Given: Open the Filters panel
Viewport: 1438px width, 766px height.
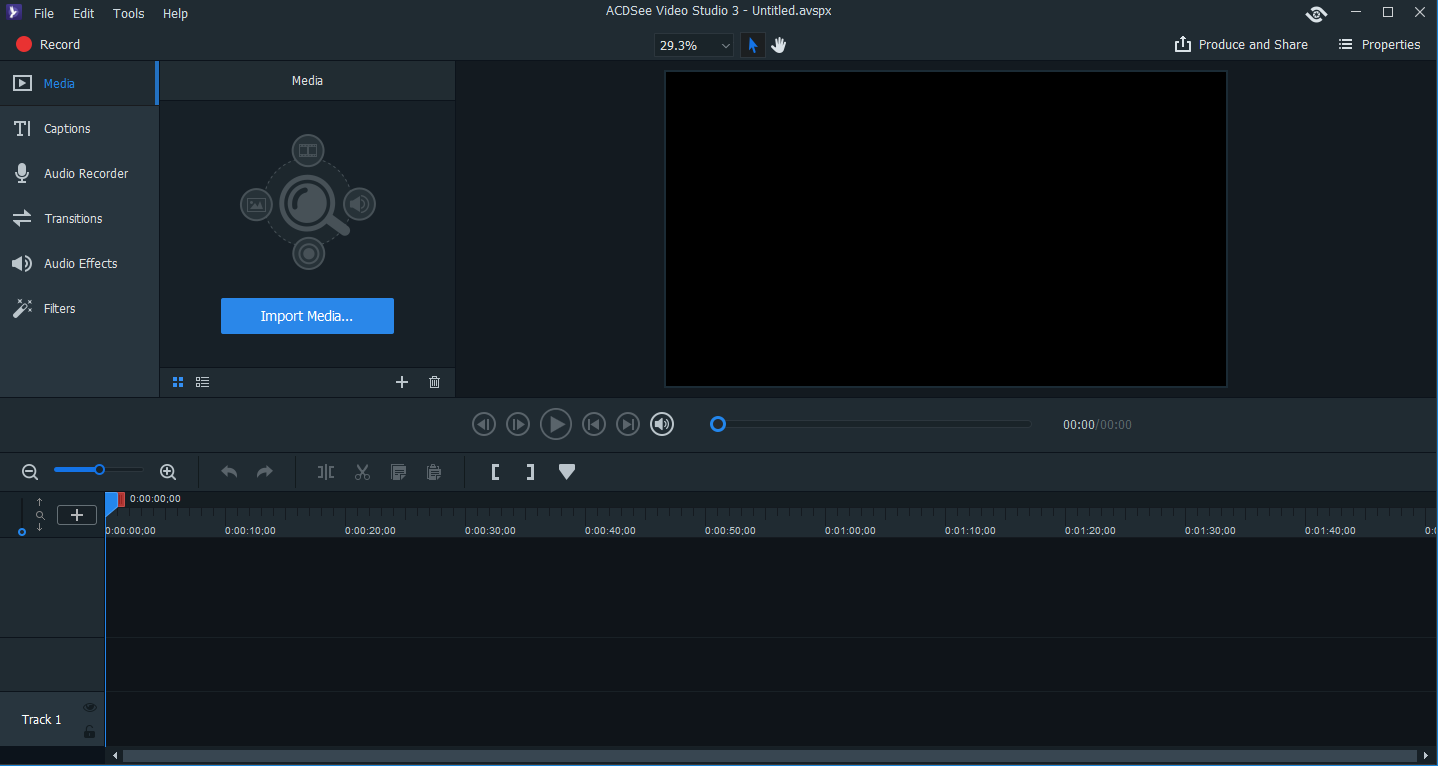Looking at the screenshot, I should 79,308.
